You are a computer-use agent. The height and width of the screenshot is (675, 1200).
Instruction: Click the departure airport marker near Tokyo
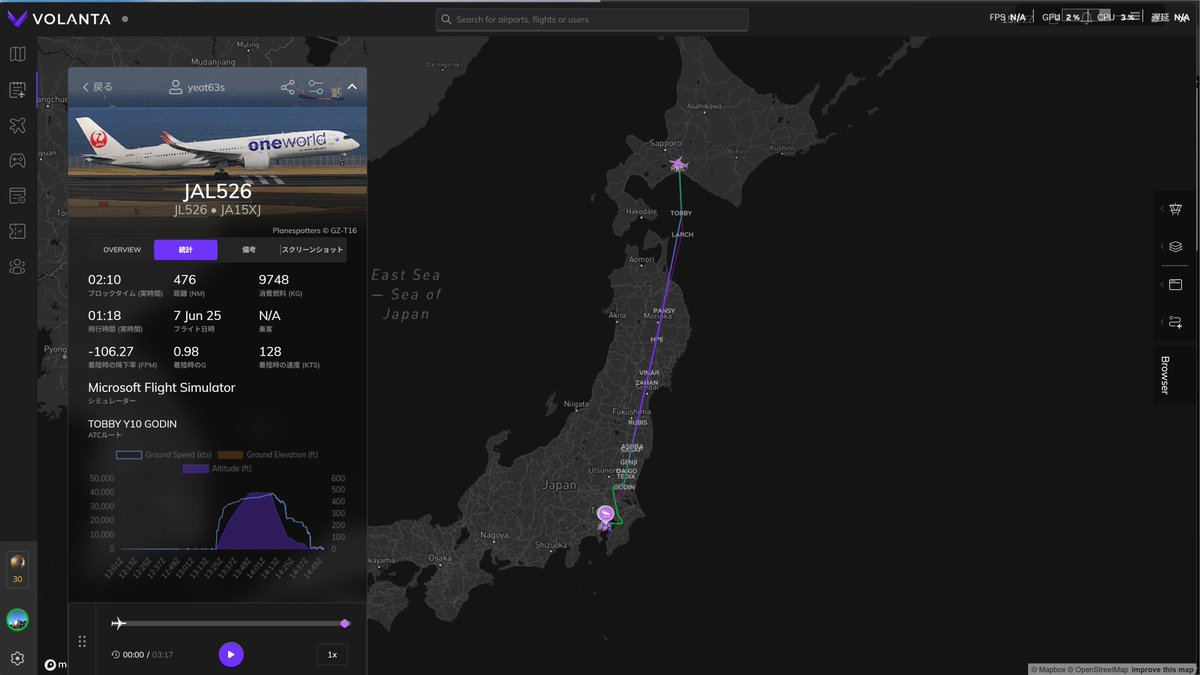(x=605, y=514)
